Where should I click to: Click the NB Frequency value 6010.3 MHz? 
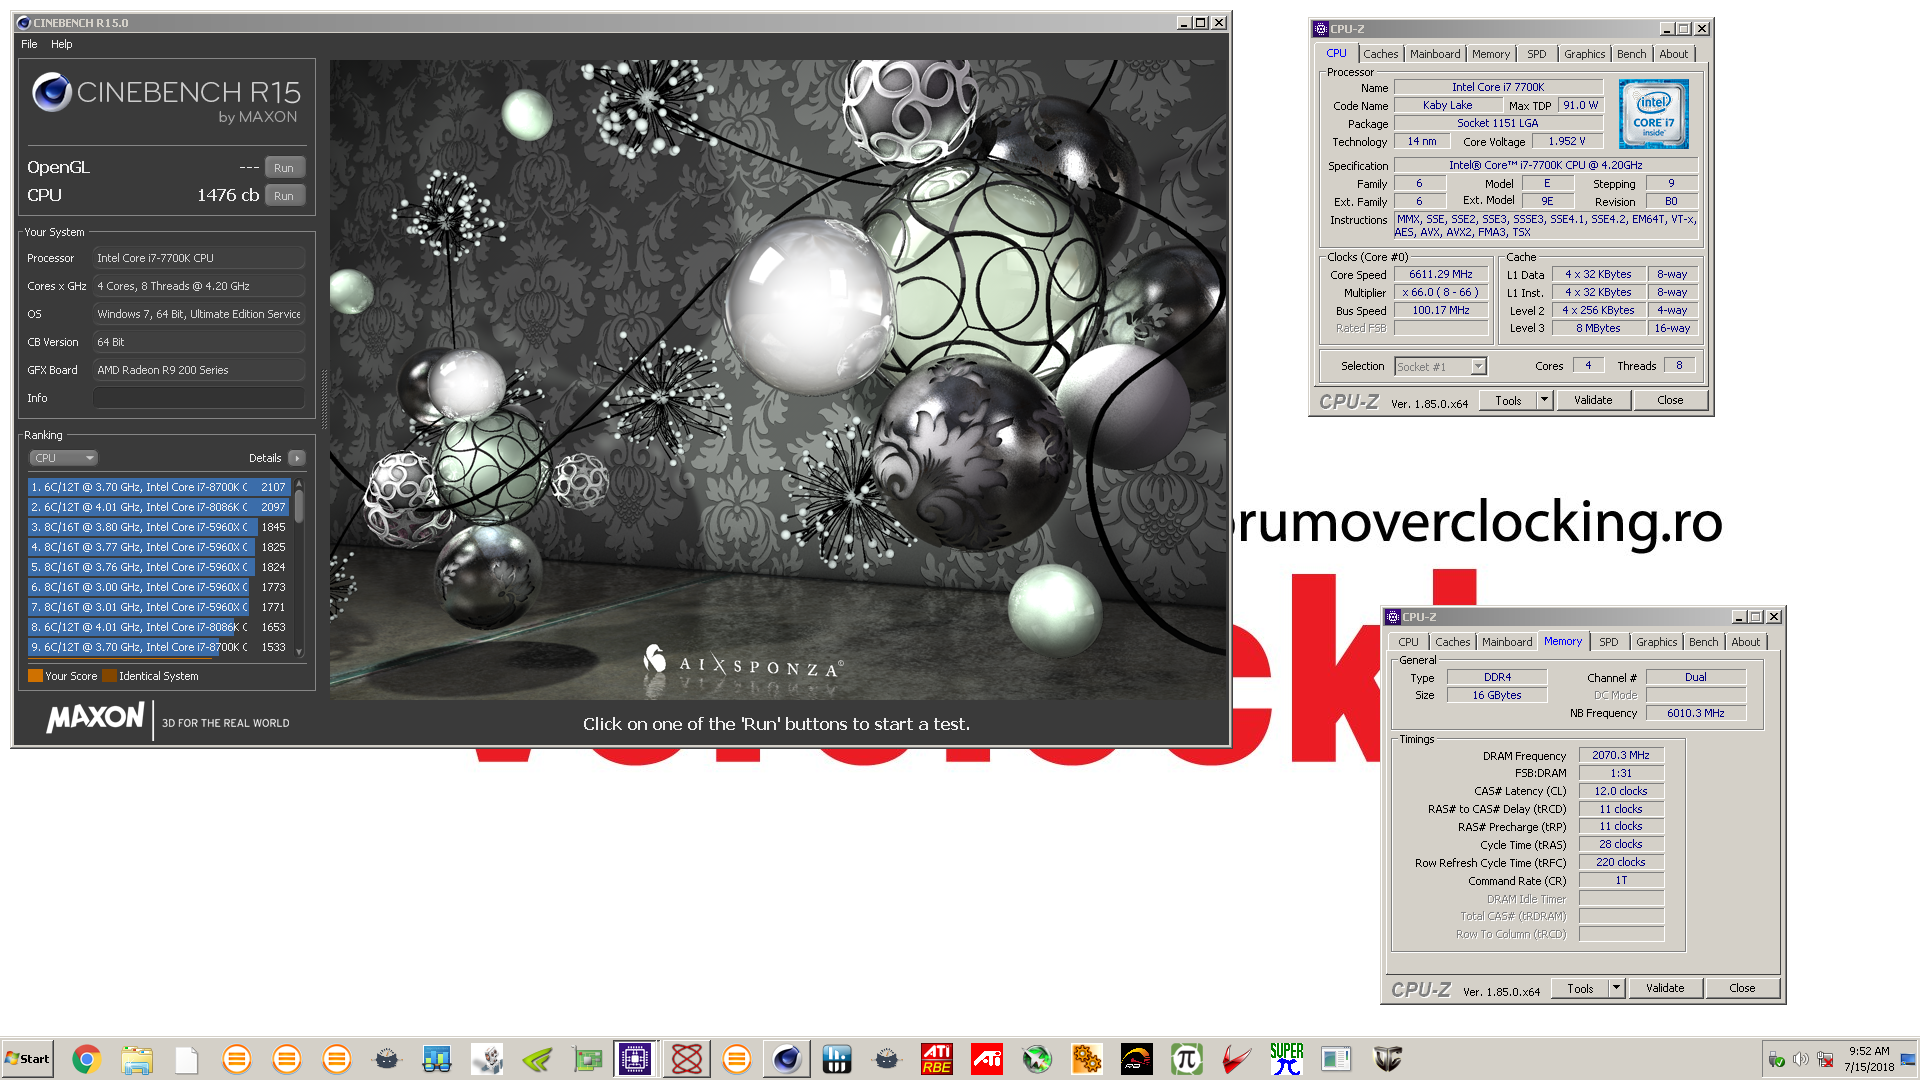click(1696, 713)
